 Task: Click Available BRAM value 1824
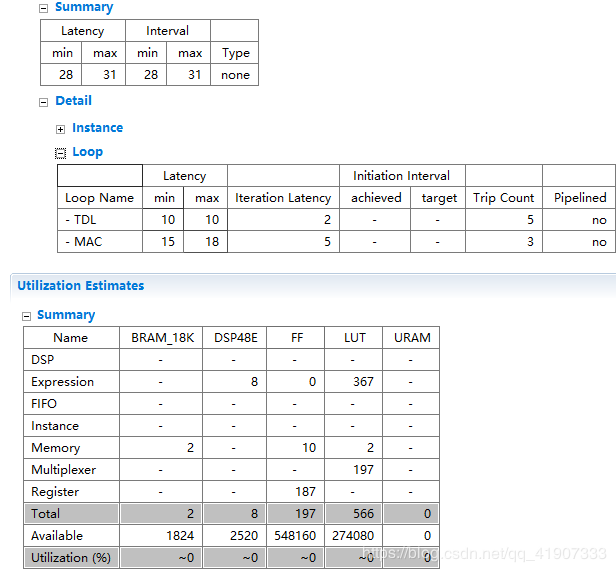(x=161, y=535)
